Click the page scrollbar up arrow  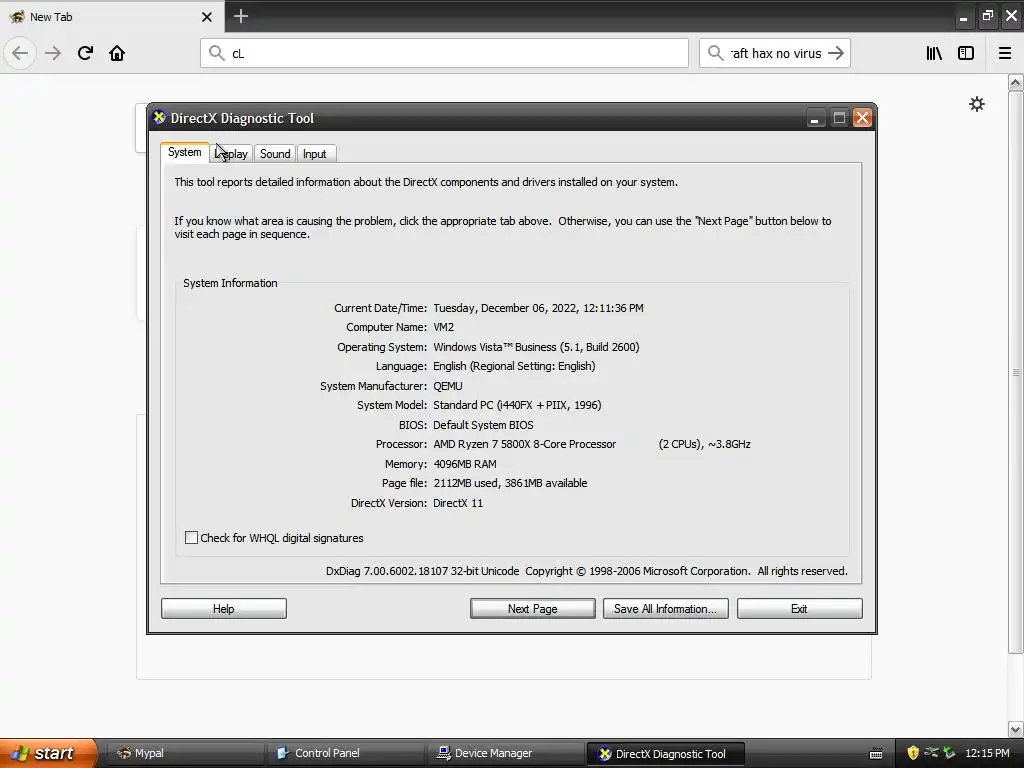pyautogui.click(x=1015, y=82)
